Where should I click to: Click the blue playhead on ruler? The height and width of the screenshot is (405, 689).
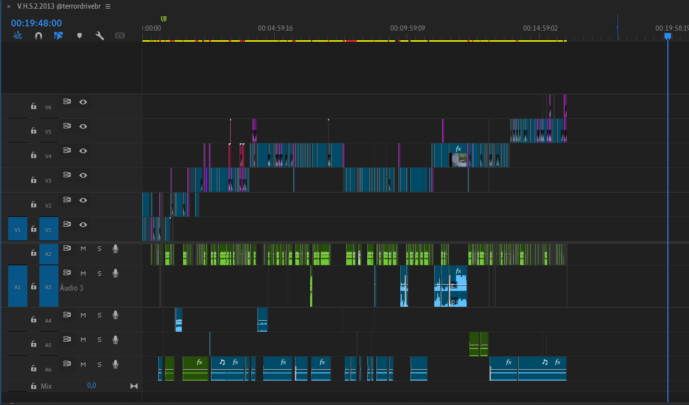pos(667,36)
